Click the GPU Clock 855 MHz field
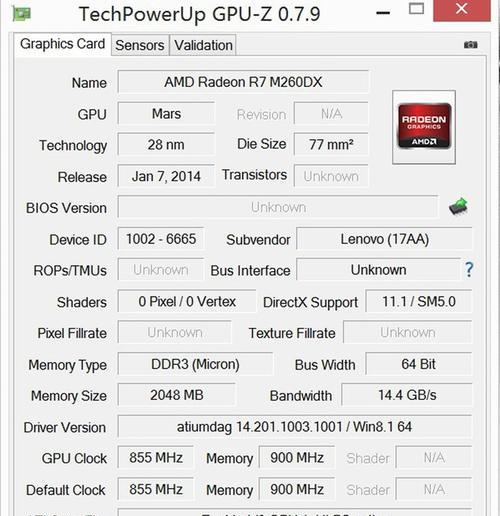Image resolution: width=500 pixels, height=516 pixels. click(x=156, y=458)
